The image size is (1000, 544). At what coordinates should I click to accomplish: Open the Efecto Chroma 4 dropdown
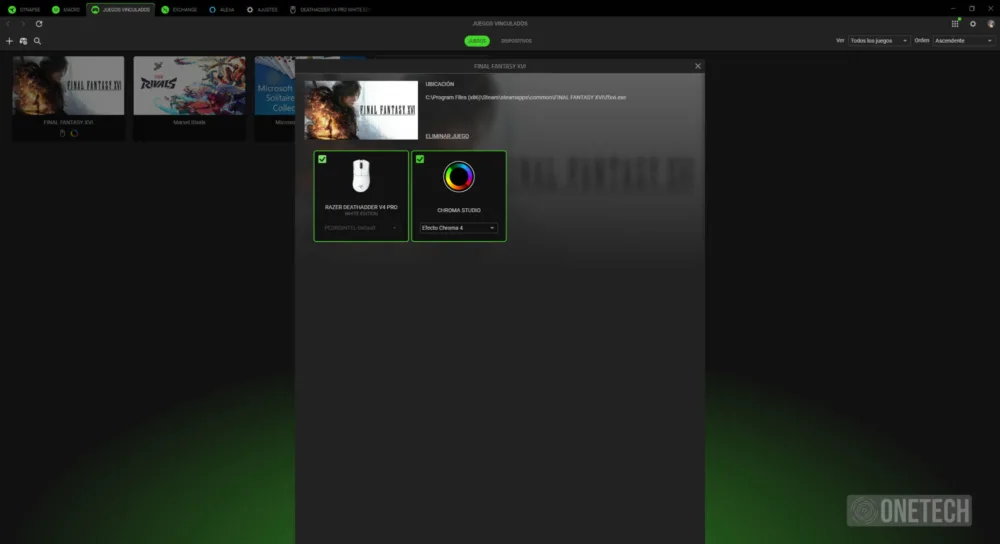pos(459,228)
